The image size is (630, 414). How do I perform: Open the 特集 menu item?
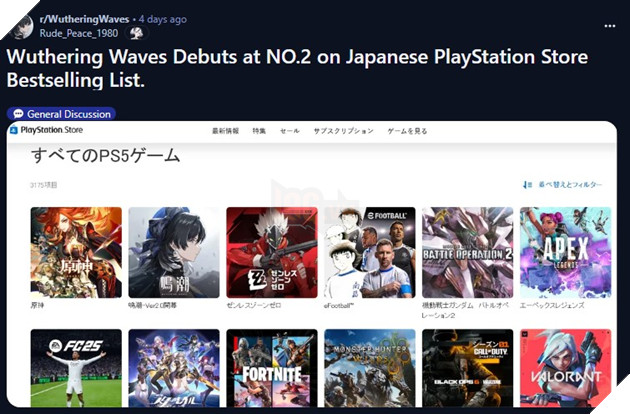[x=259, y=131]
